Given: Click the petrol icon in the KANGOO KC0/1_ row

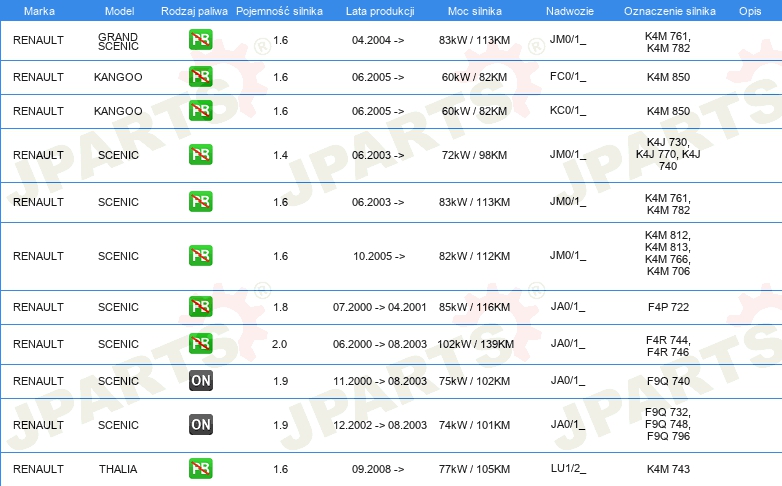Looking at the screenshot, I should [200, 111].
